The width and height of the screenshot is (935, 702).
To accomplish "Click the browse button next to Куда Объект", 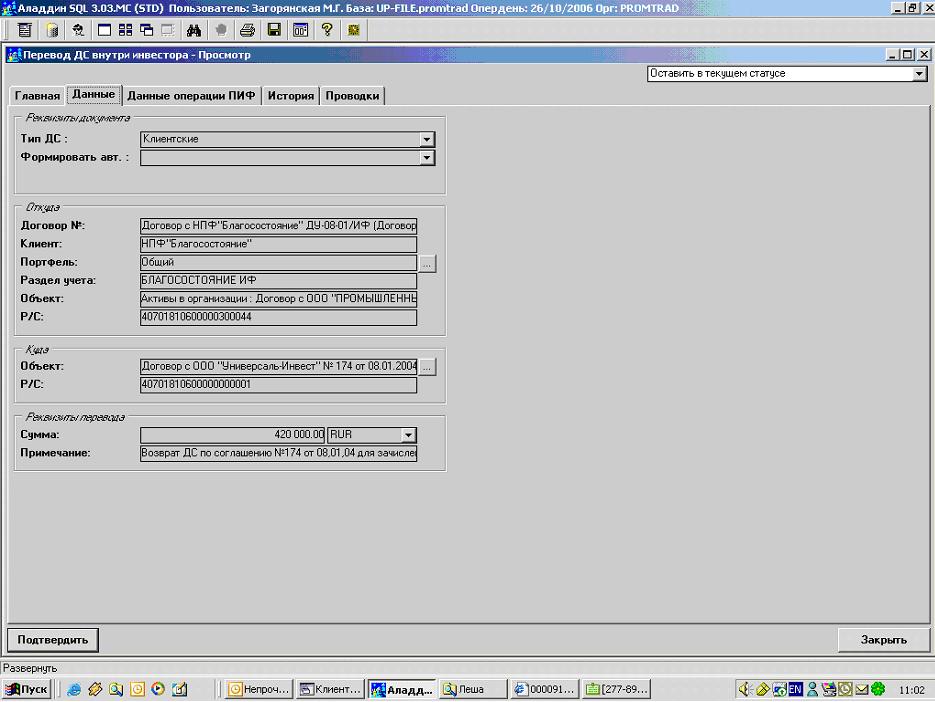I will tap(427, 367).
